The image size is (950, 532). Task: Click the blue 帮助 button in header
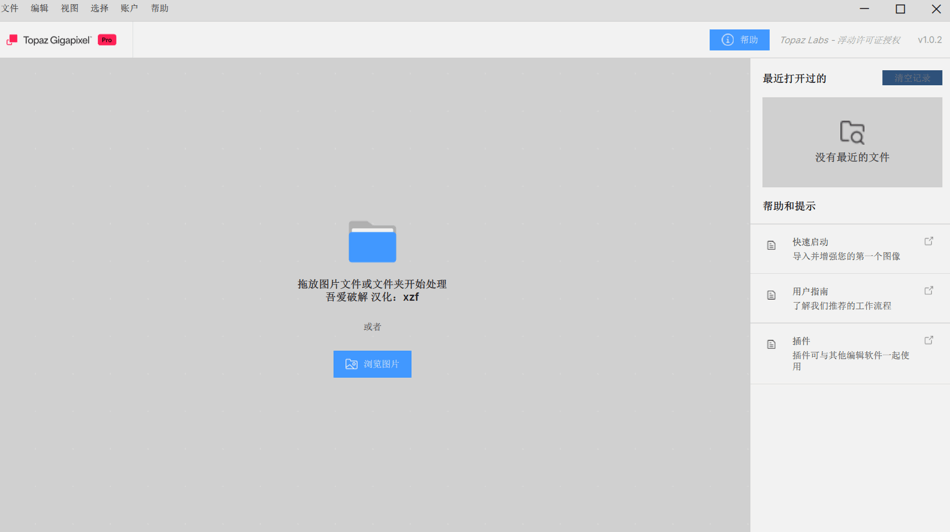(x=739, y=40)
